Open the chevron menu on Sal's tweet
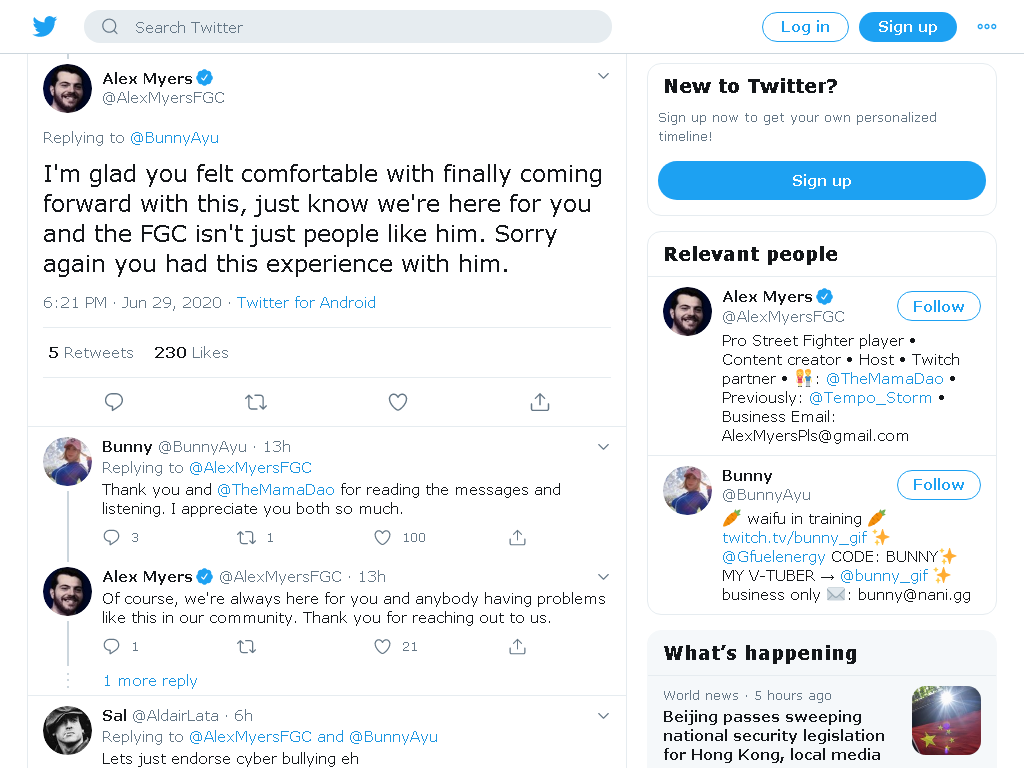The height and width of the screenshot is (768, 1024). click(x=603, y=716)
